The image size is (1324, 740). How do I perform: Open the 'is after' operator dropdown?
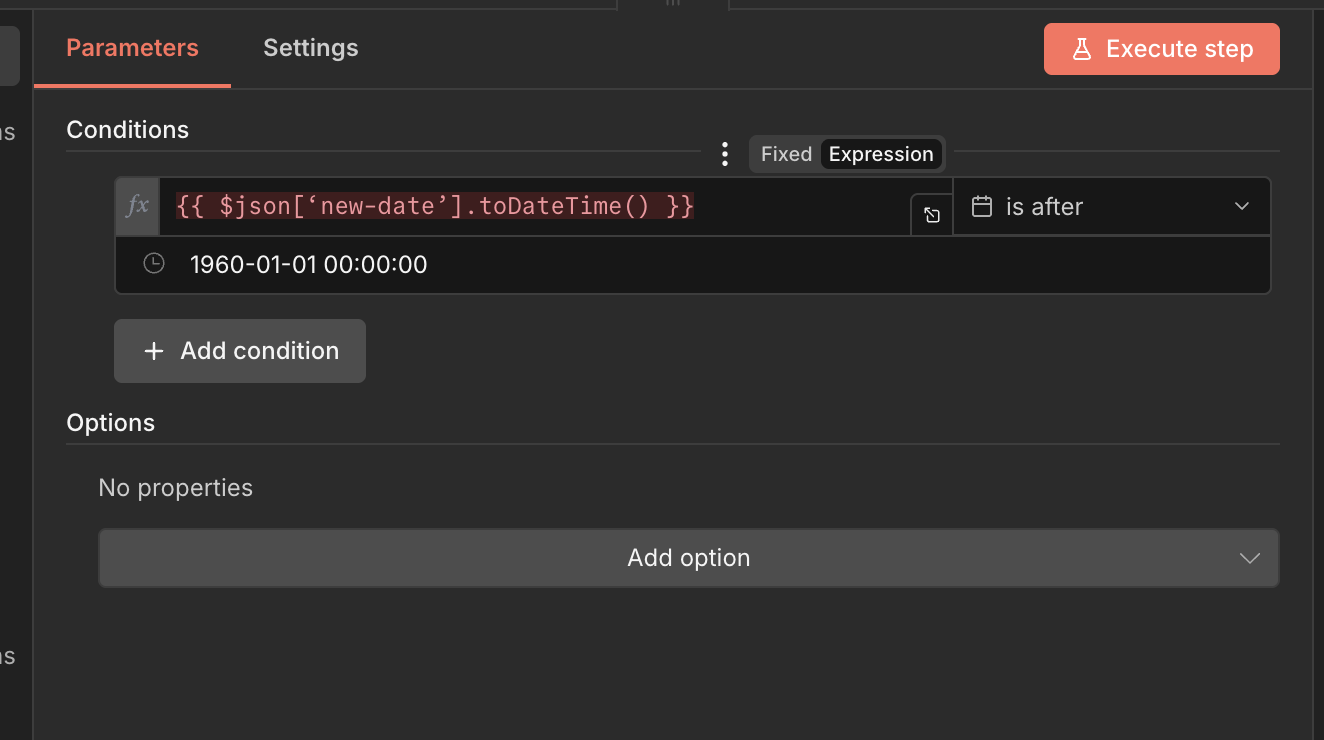(1110, 207)
